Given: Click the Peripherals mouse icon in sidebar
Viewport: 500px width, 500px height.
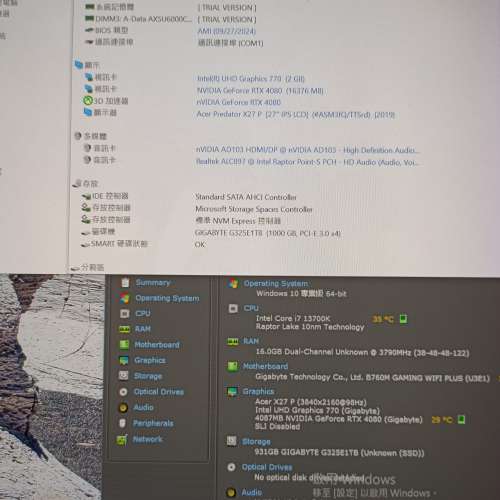Looking at the screenshot, I should [x=122, y=423].
